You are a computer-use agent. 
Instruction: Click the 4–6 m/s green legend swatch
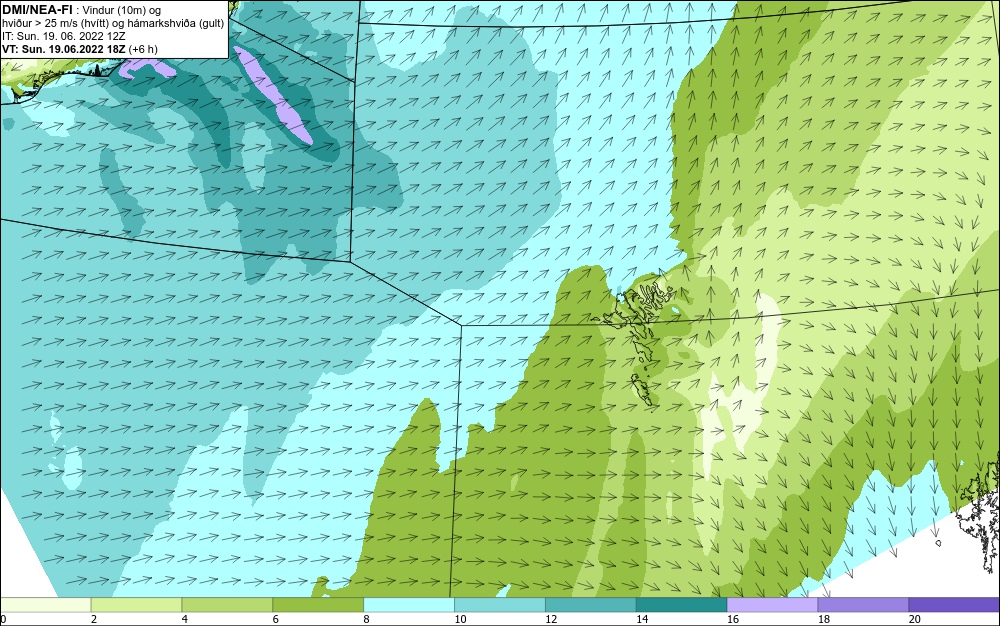(x=227, y=605)
